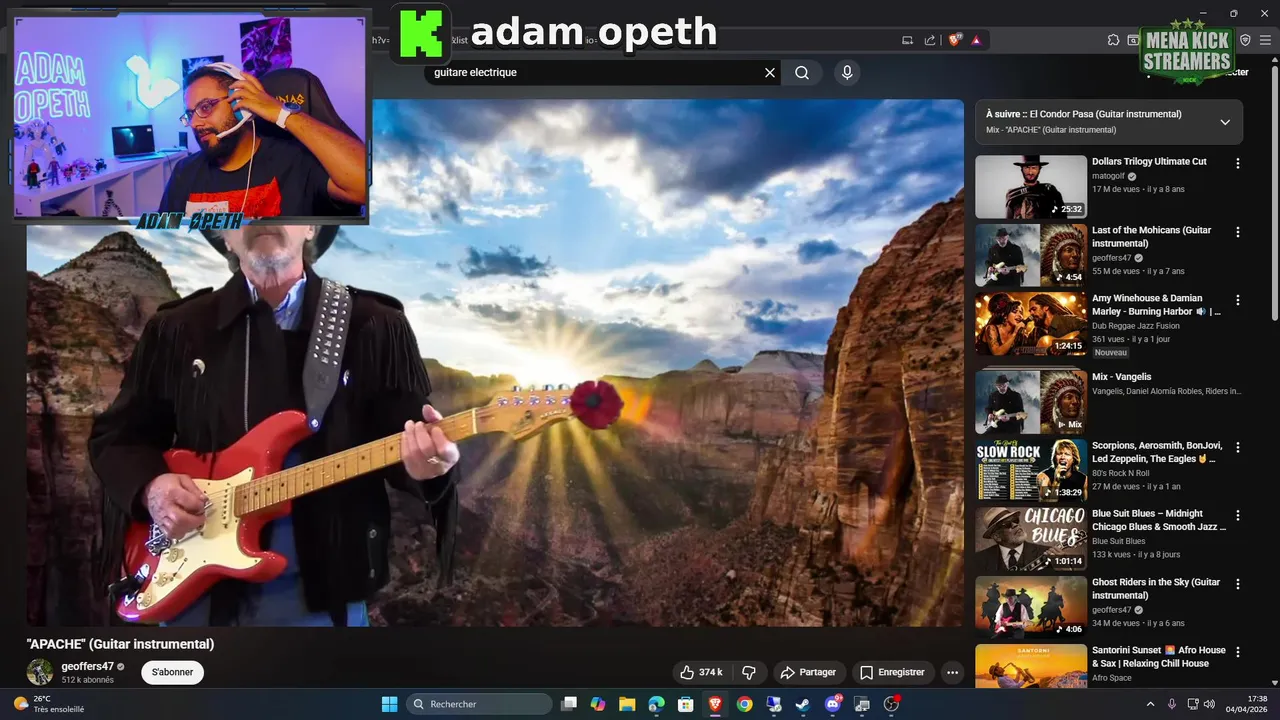Click the Enregistrer save button
Image resolution: width=1280 pixels, height=720 pixels.
[892, 672]
